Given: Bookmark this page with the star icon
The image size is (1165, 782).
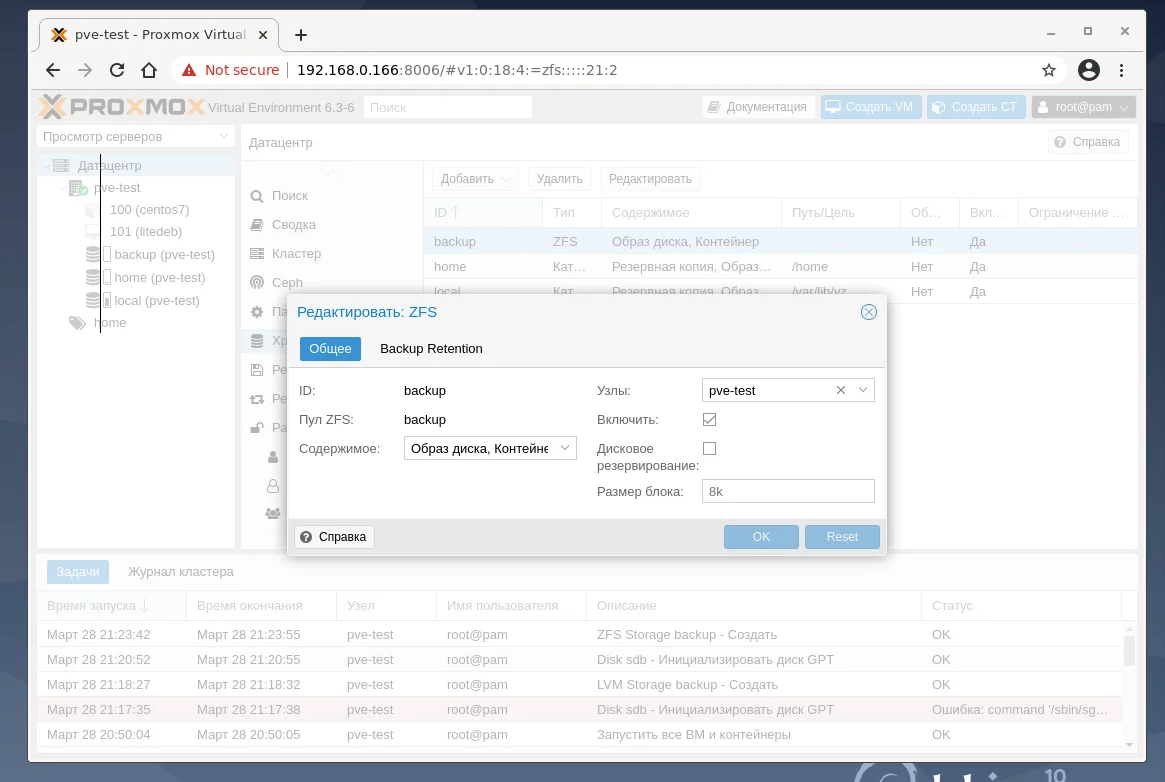Looking at the screenshot, I should click(1048, 70).
